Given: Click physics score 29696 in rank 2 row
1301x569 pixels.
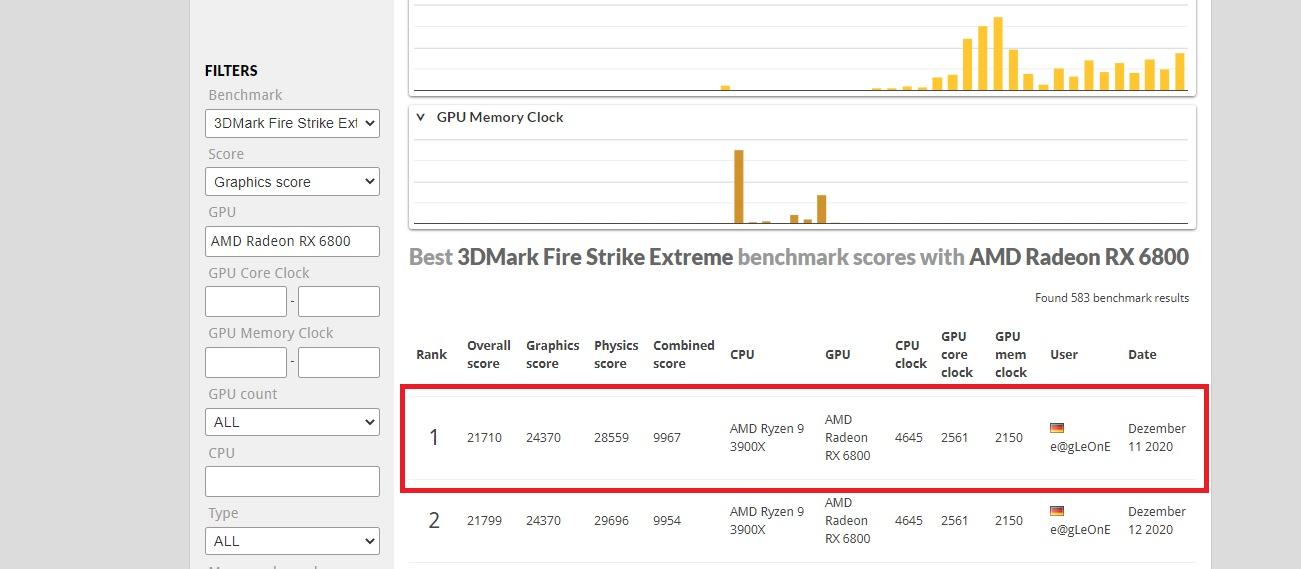Looking at the screenshot, I should click(x=611, y=520).
